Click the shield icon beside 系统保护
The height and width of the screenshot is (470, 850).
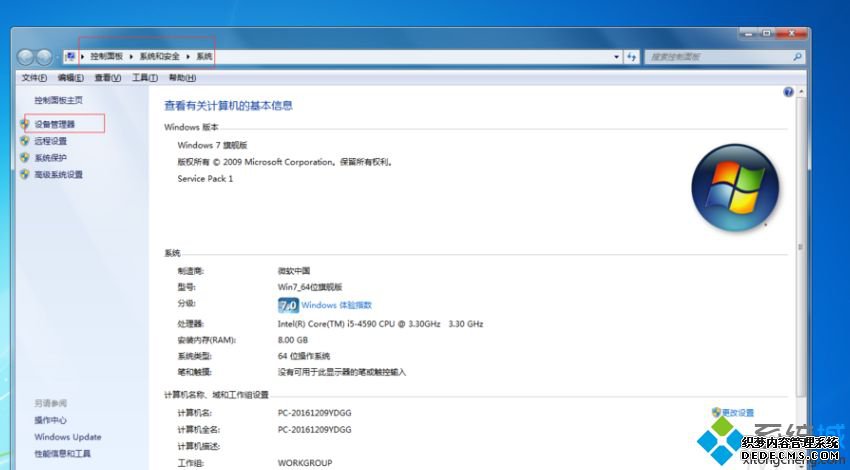[25, 158]
